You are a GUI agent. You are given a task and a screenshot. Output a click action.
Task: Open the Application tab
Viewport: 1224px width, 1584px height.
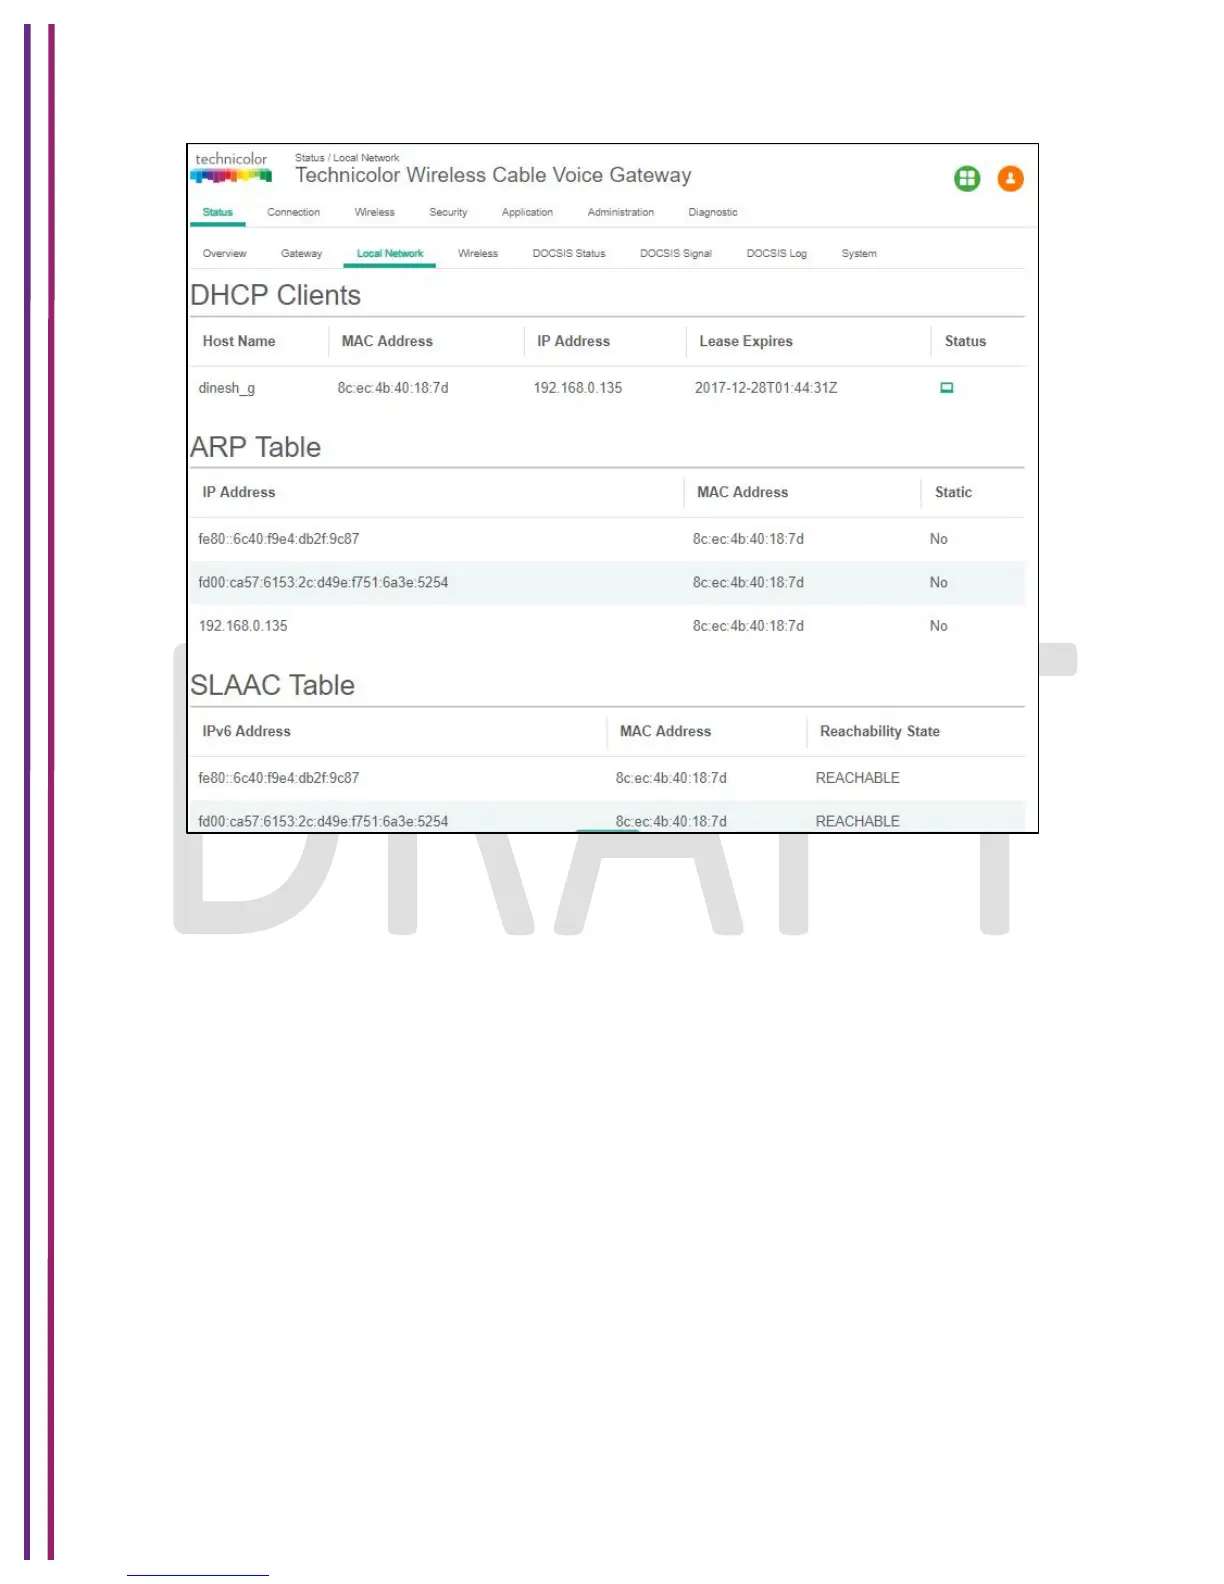pos(527,212)
